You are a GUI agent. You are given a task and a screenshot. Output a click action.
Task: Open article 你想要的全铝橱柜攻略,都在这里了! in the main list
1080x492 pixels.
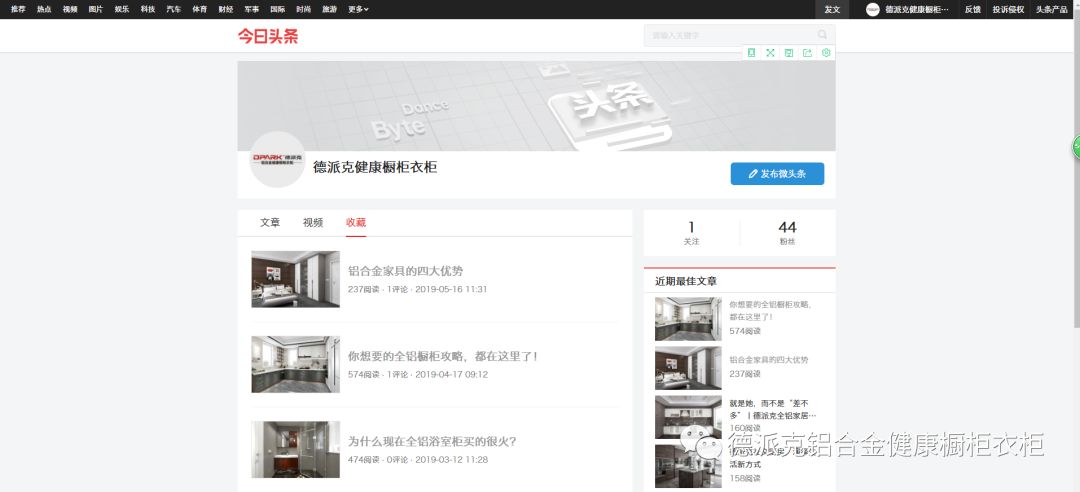click(443, 356)
